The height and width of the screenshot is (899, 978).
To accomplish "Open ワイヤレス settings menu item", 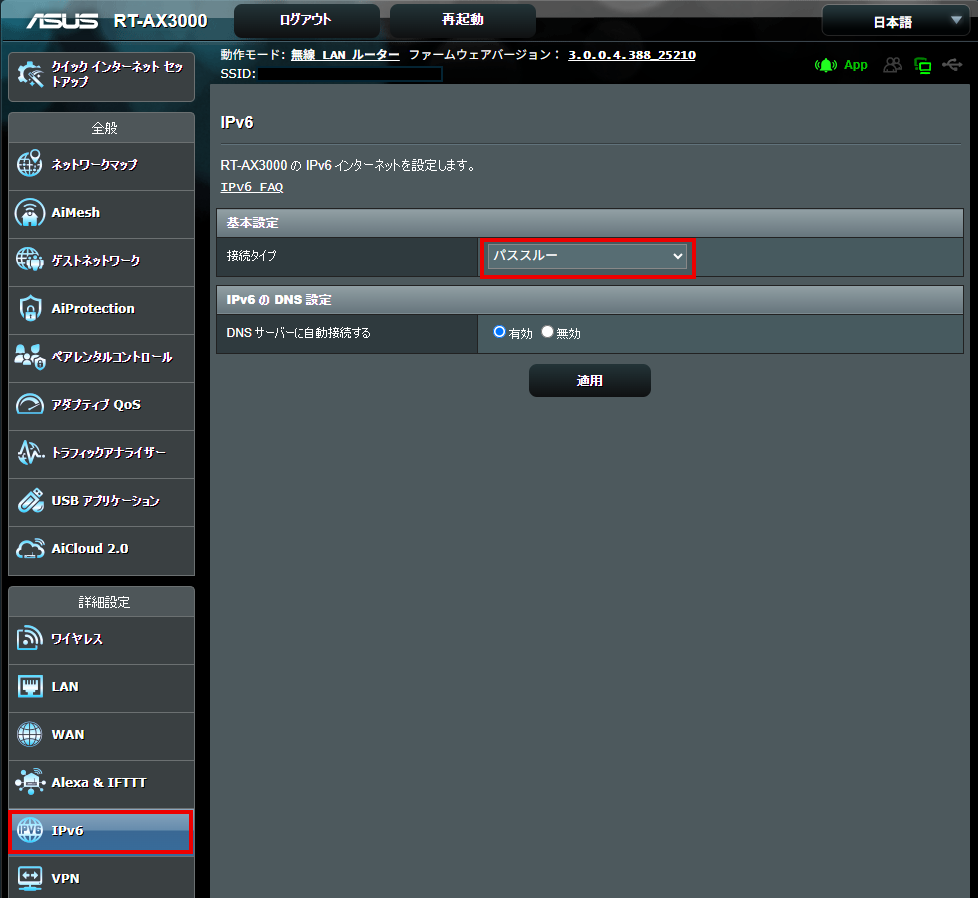I will pyautogui.click(x=101, y=641).
